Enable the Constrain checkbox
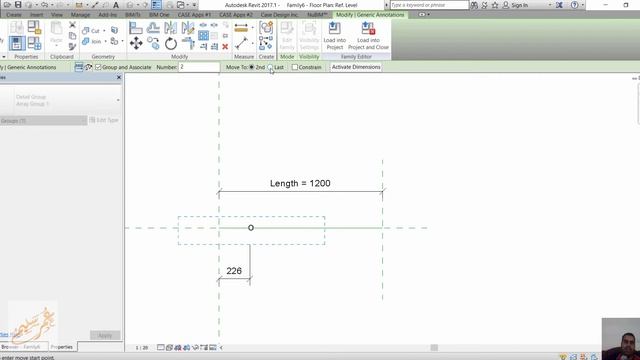 pyautogui.click(x=295, y=67)
